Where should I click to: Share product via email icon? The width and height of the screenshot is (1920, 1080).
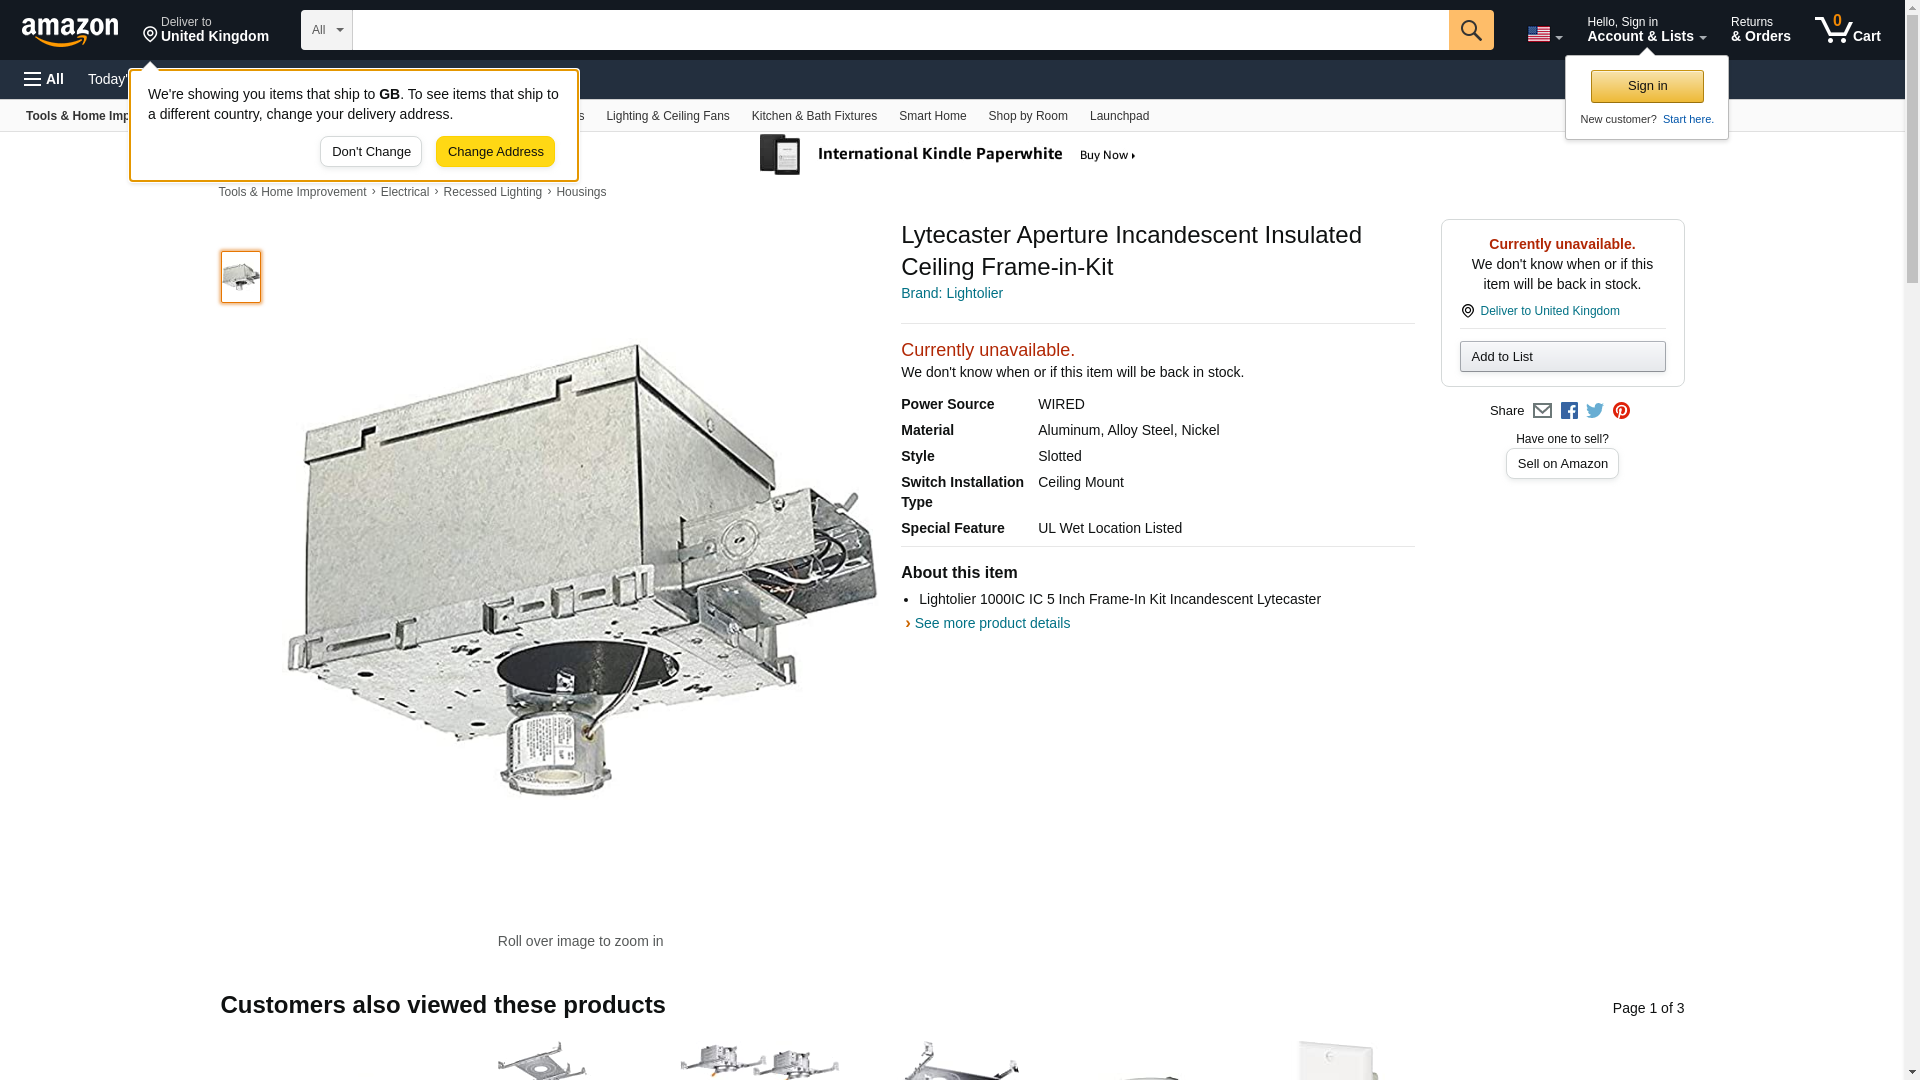point(1542,411)
